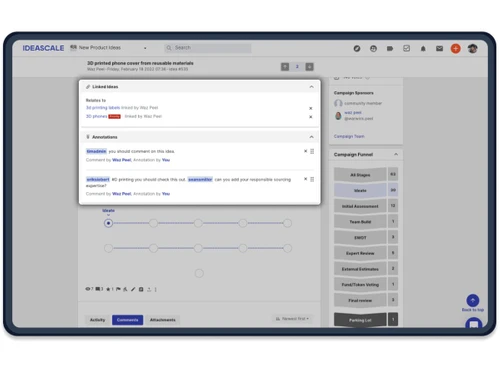Remove the '3d printing labels' linked idea
500x375 pixels.
click(x=311, y=108)
